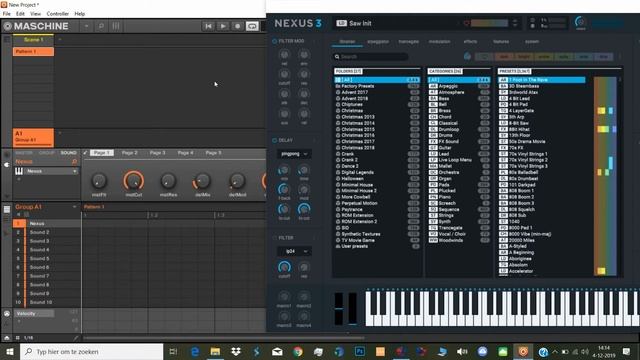The image size is (640, 360).
Task: Click Windows Start button
Action: [10, 351]
